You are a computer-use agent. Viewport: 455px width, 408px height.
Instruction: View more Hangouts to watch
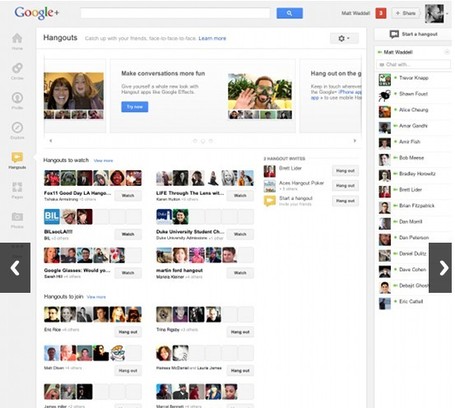tap(103, 161)
